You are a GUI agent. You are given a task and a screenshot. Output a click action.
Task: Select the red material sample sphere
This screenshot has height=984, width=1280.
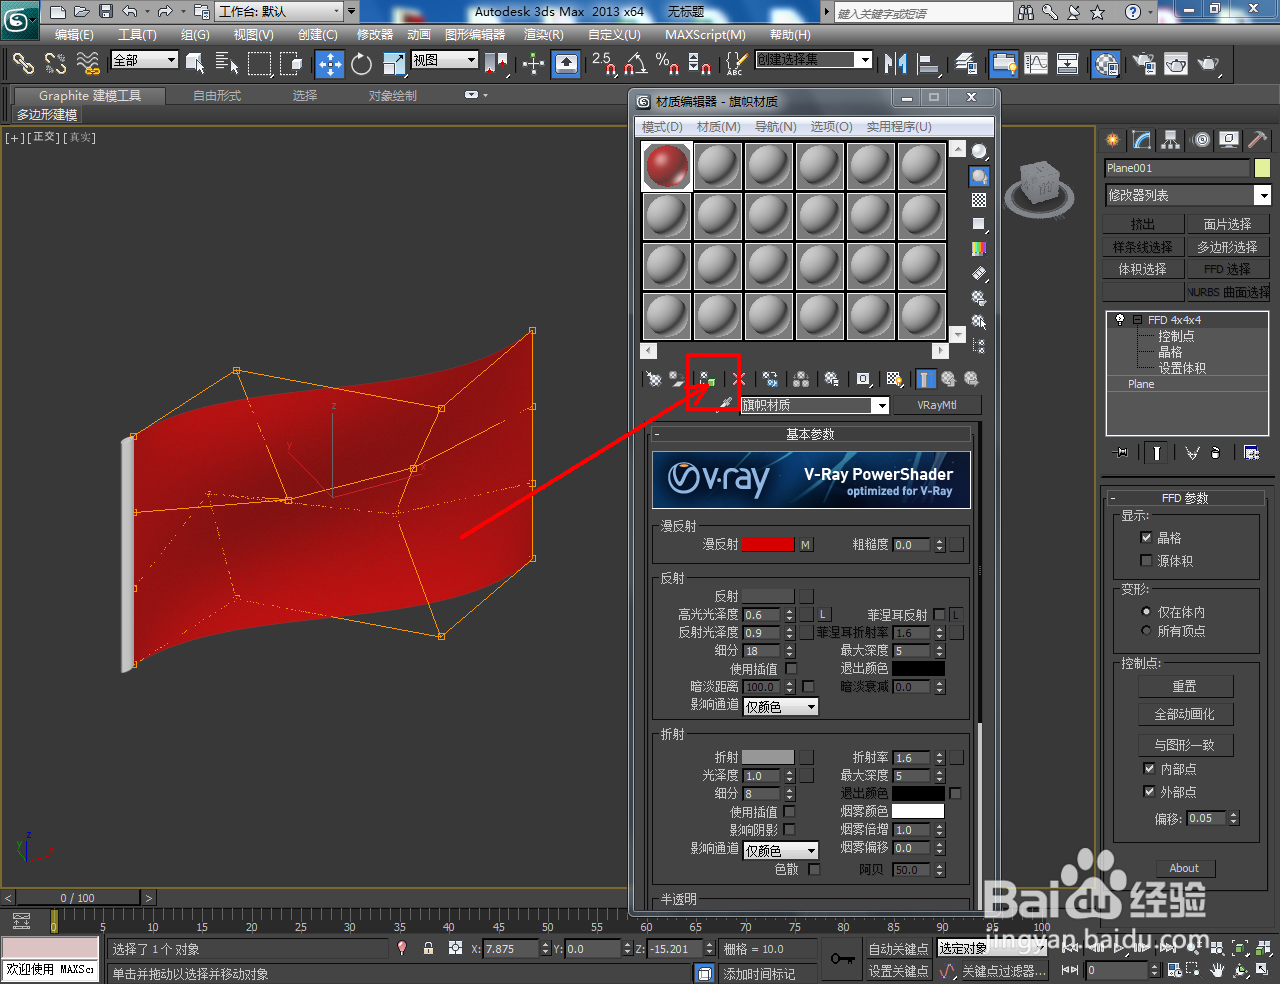pyautogui.click(x=666, y=166)
